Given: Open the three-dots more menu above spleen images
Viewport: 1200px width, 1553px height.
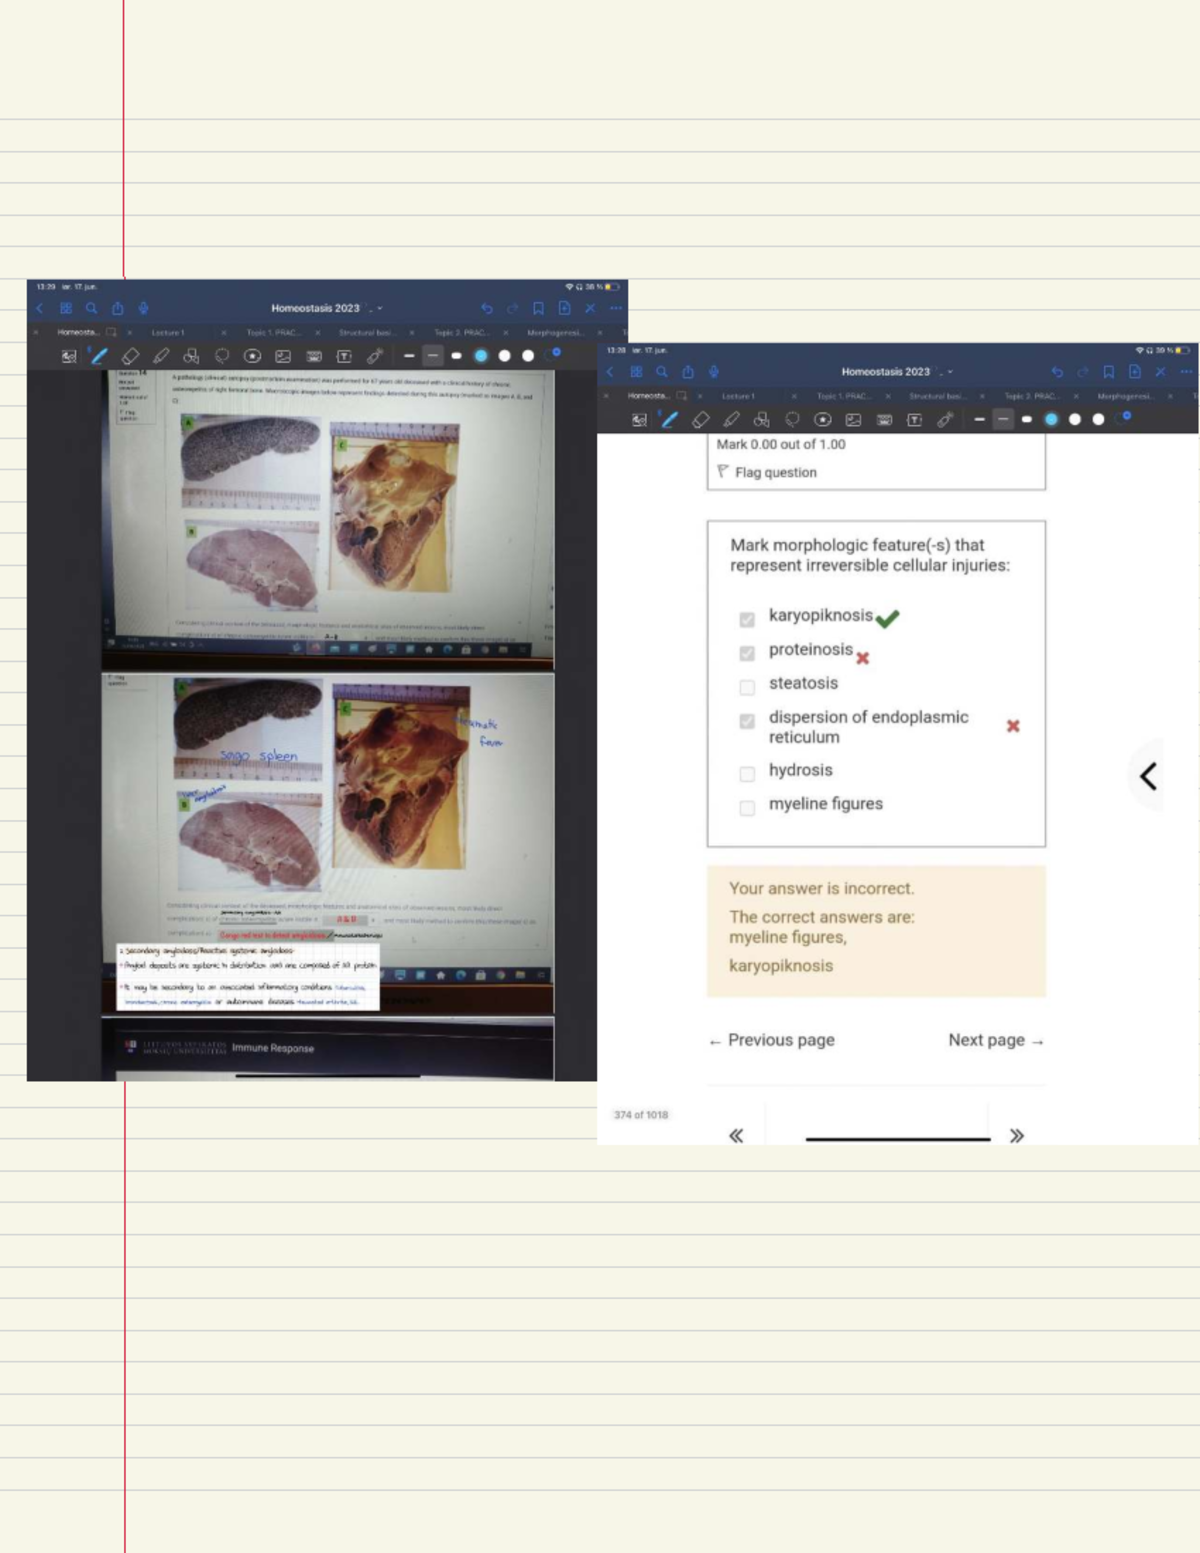Looking at the screenshot, I should [616, 308].
